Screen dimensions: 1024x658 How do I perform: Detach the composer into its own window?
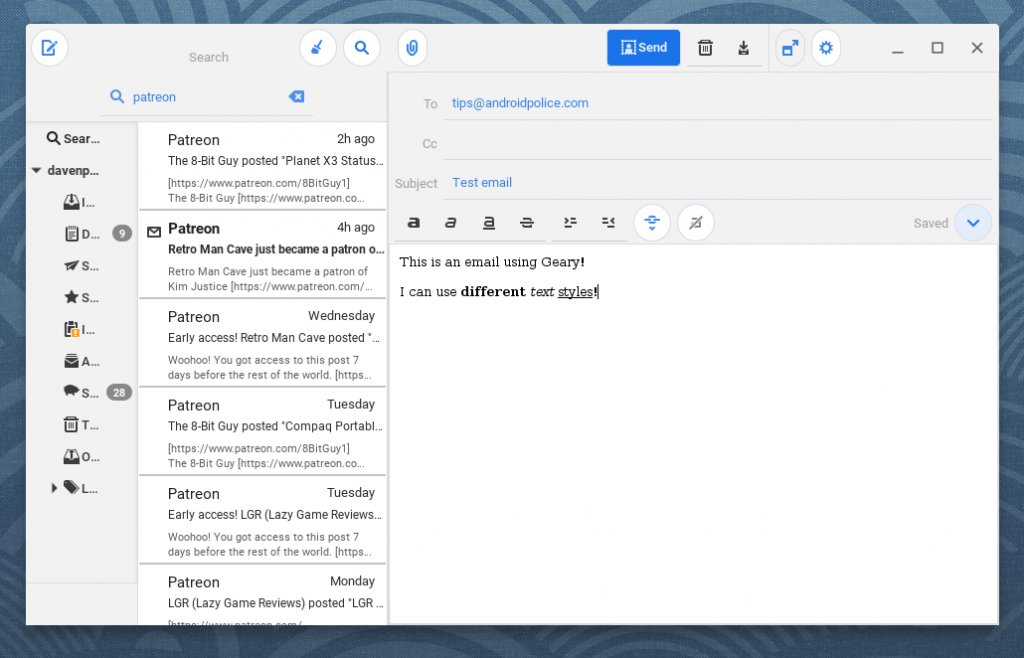point(789,47)
